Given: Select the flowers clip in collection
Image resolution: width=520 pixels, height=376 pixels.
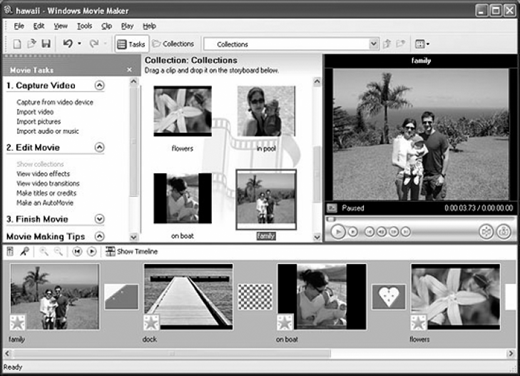Looking at the screenshot, I should pyautogui.click(x=182, y=111).
